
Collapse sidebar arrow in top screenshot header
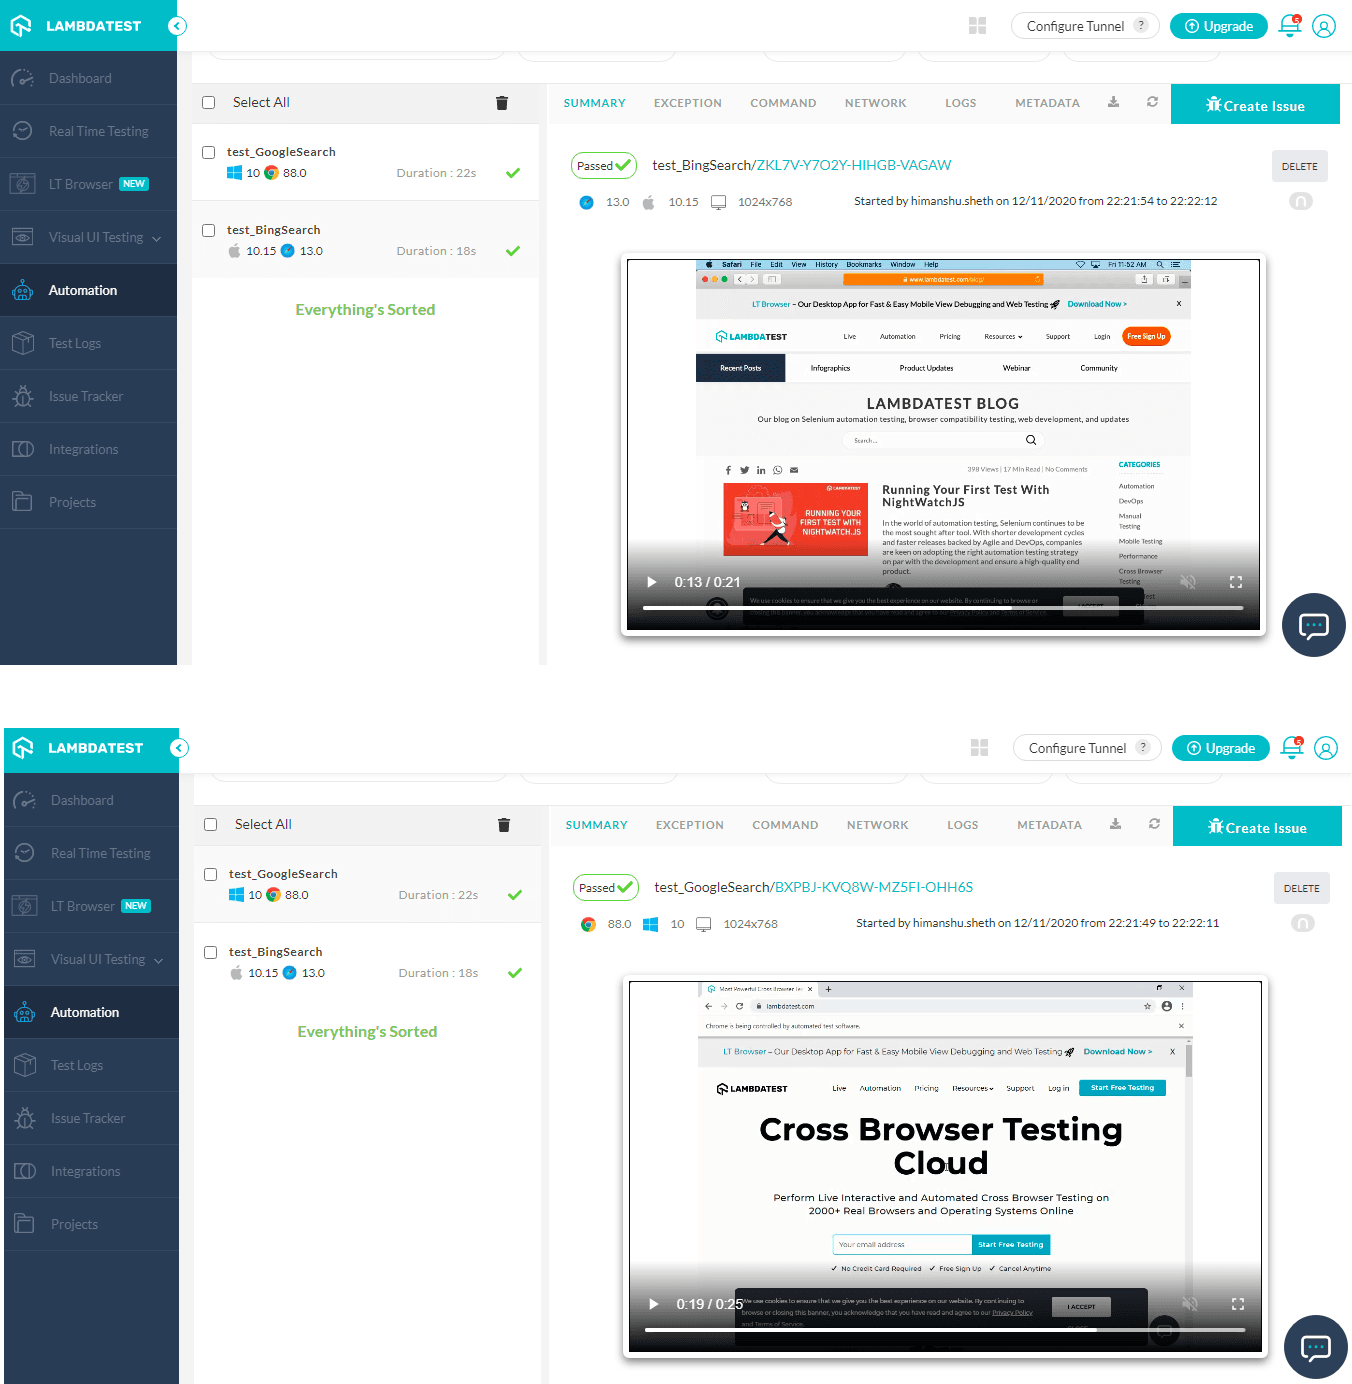[177, 26]
